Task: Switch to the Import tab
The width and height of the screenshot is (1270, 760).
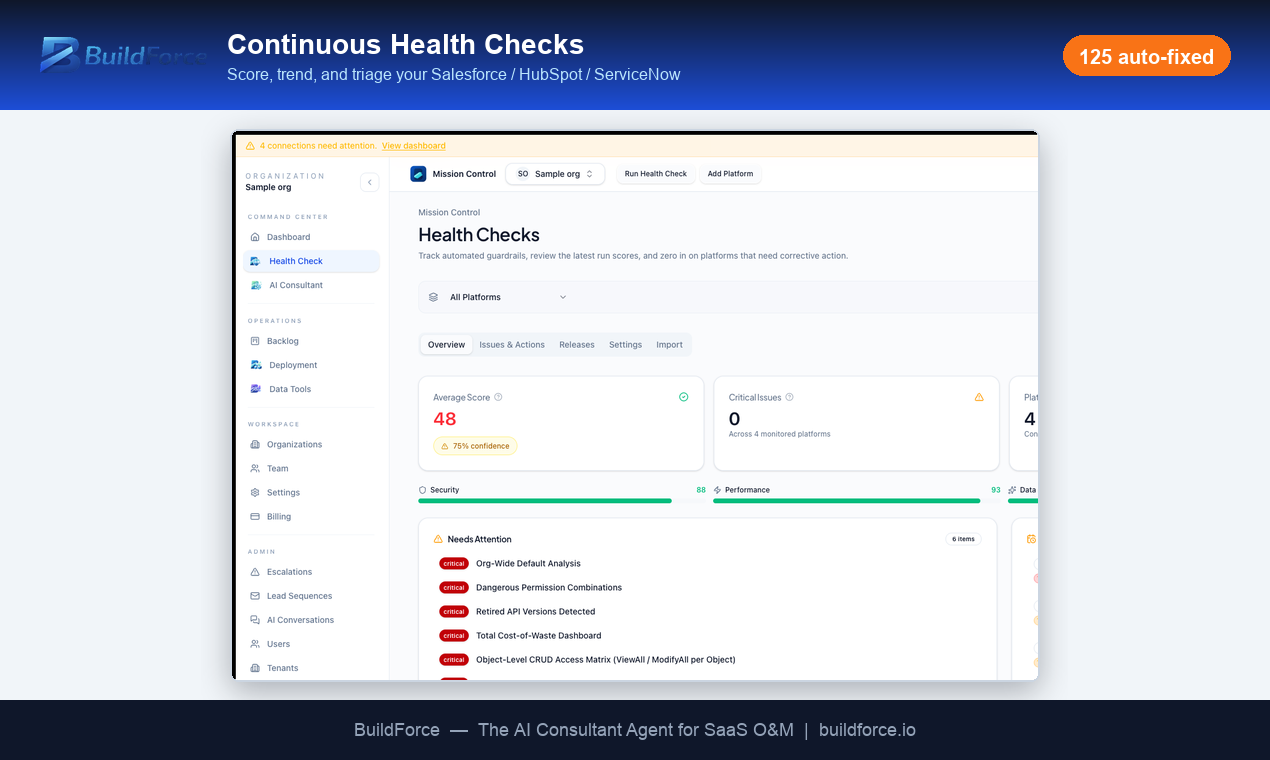Action: coord(670,345)
